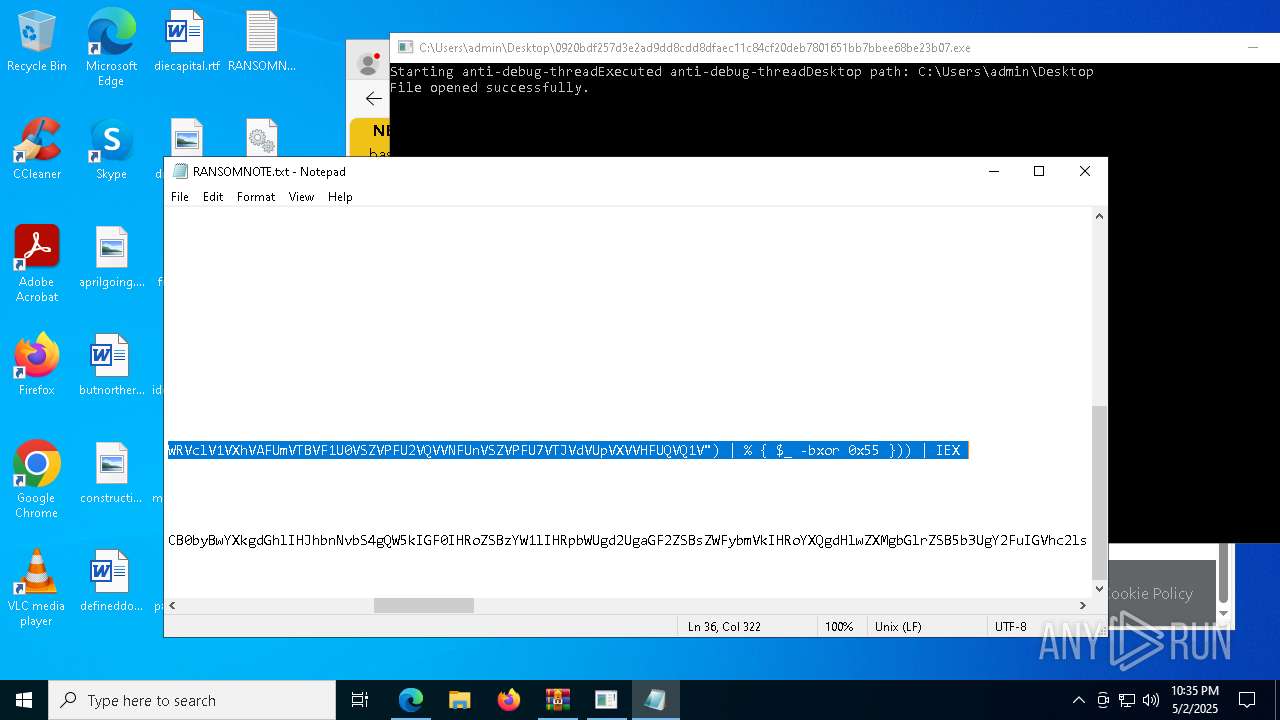Screen dimensions: 1280x720
Task: Open the network icon in the system tray
Action: click(x=1127, y=700)
